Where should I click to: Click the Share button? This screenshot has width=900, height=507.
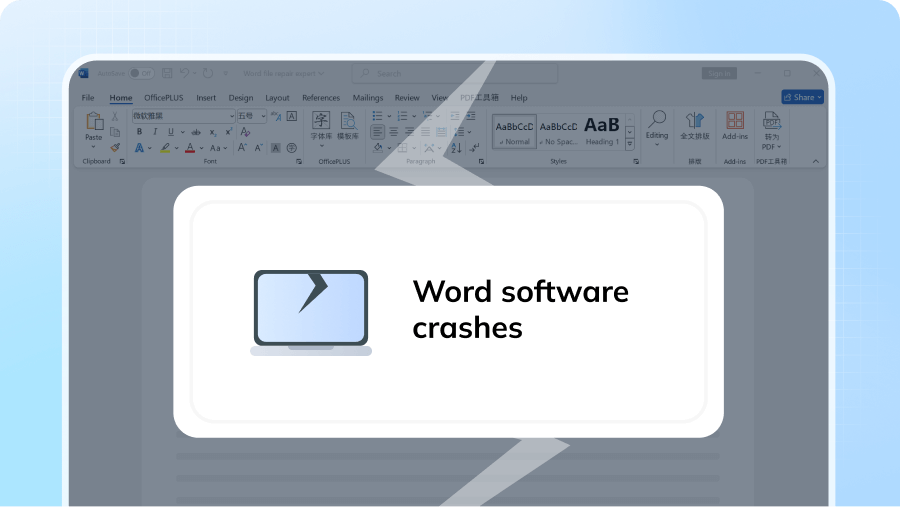pyautogui.click(x=802, y=97)
